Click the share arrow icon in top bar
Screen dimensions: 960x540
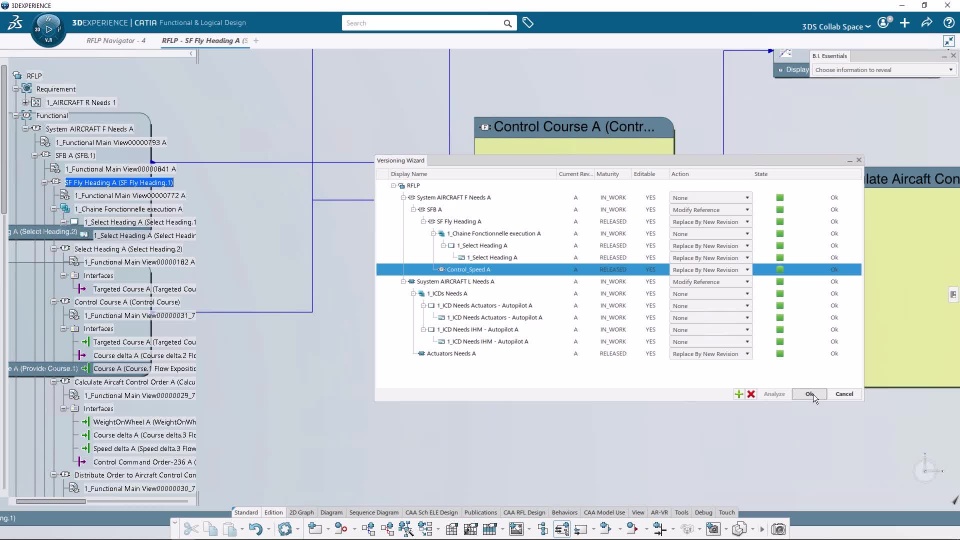pos(927,23)
